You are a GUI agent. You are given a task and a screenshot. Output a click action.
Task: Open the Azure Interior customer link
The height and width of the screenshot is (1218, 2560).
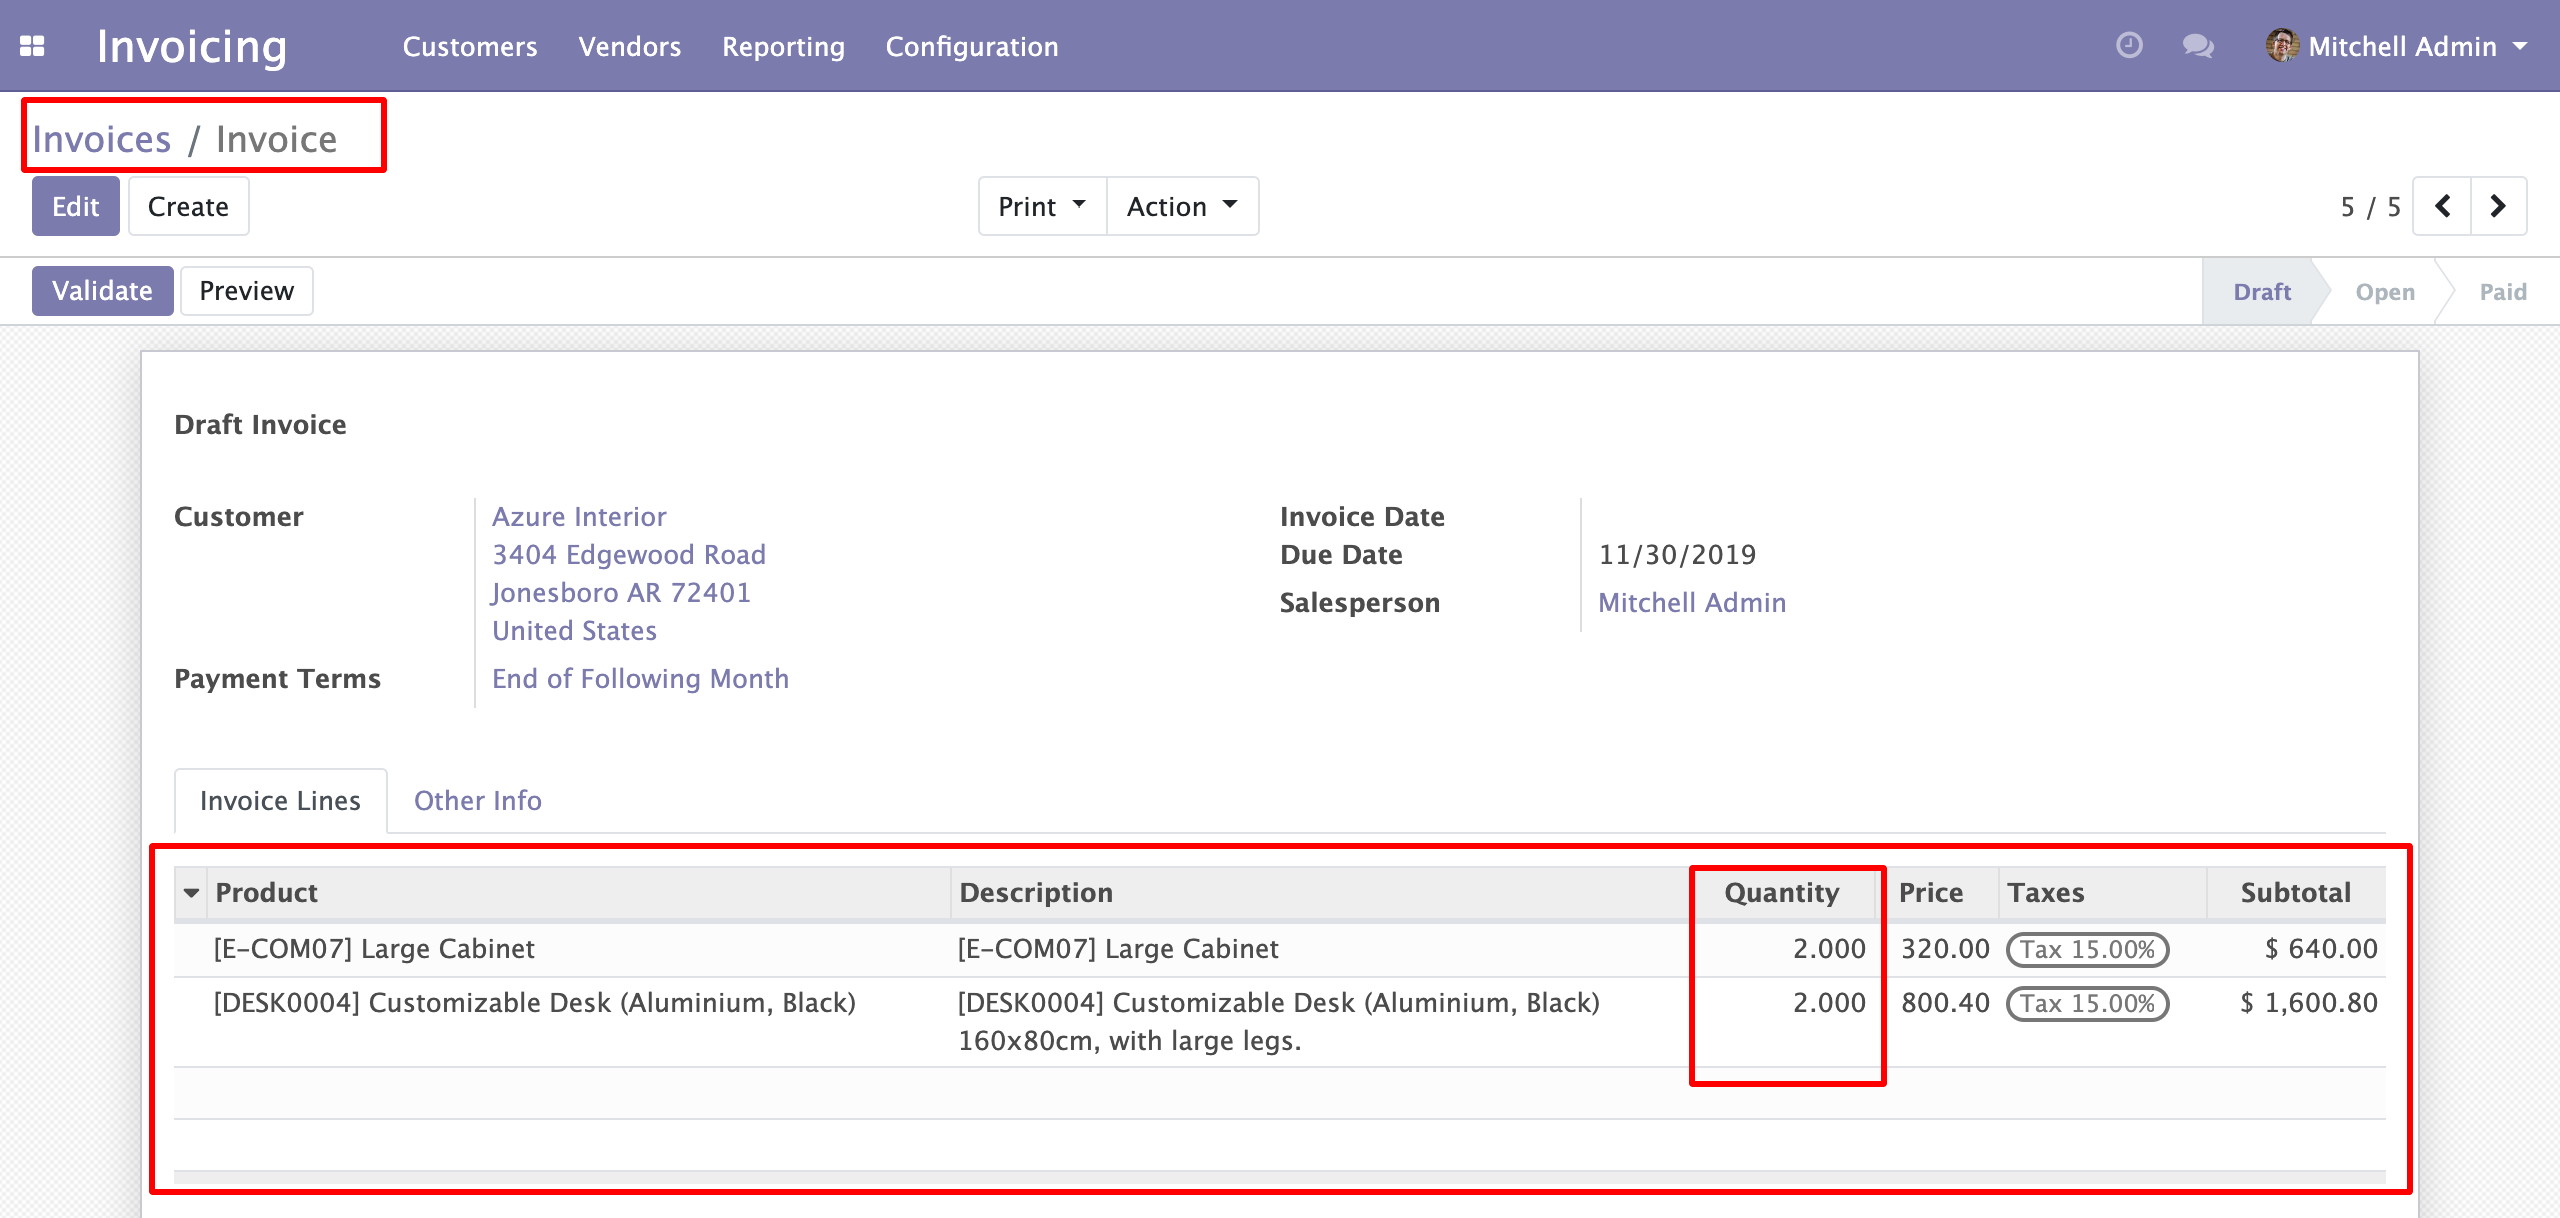point(578,517)
